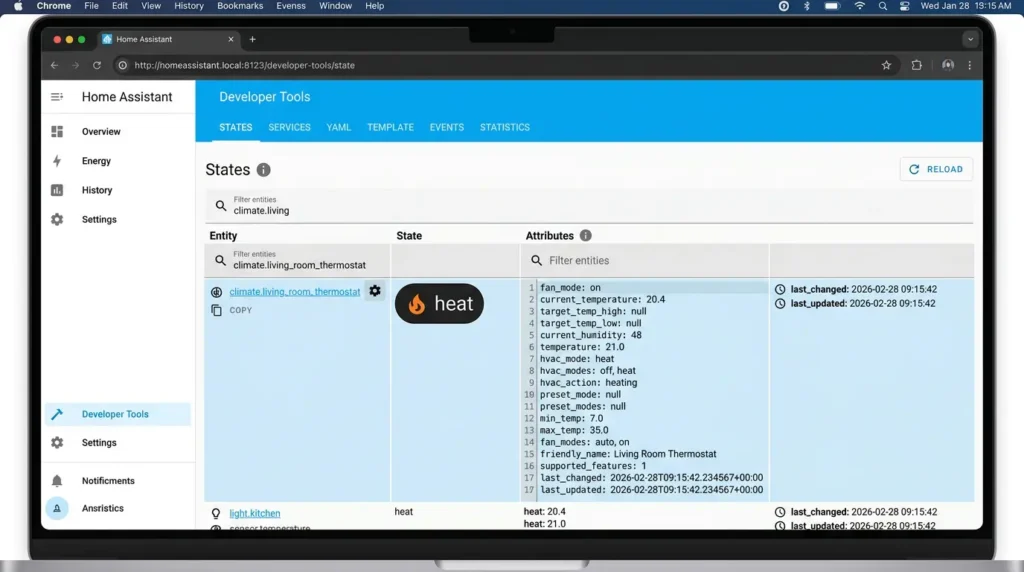Viewport: 1024px width, 572px height.
Task: Switch to the SERVICES tab
Action: (289, 127)
